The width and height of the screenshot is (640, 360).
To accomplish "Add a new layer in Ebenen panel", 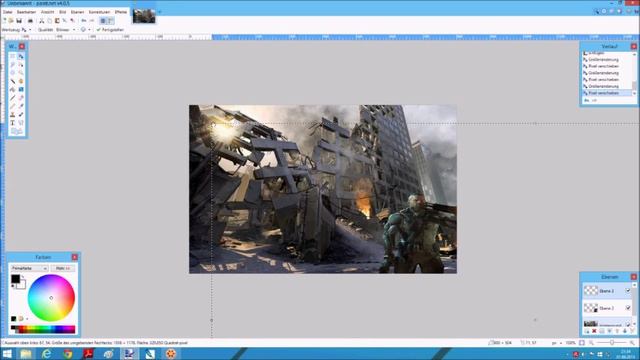I will [587, 331].
